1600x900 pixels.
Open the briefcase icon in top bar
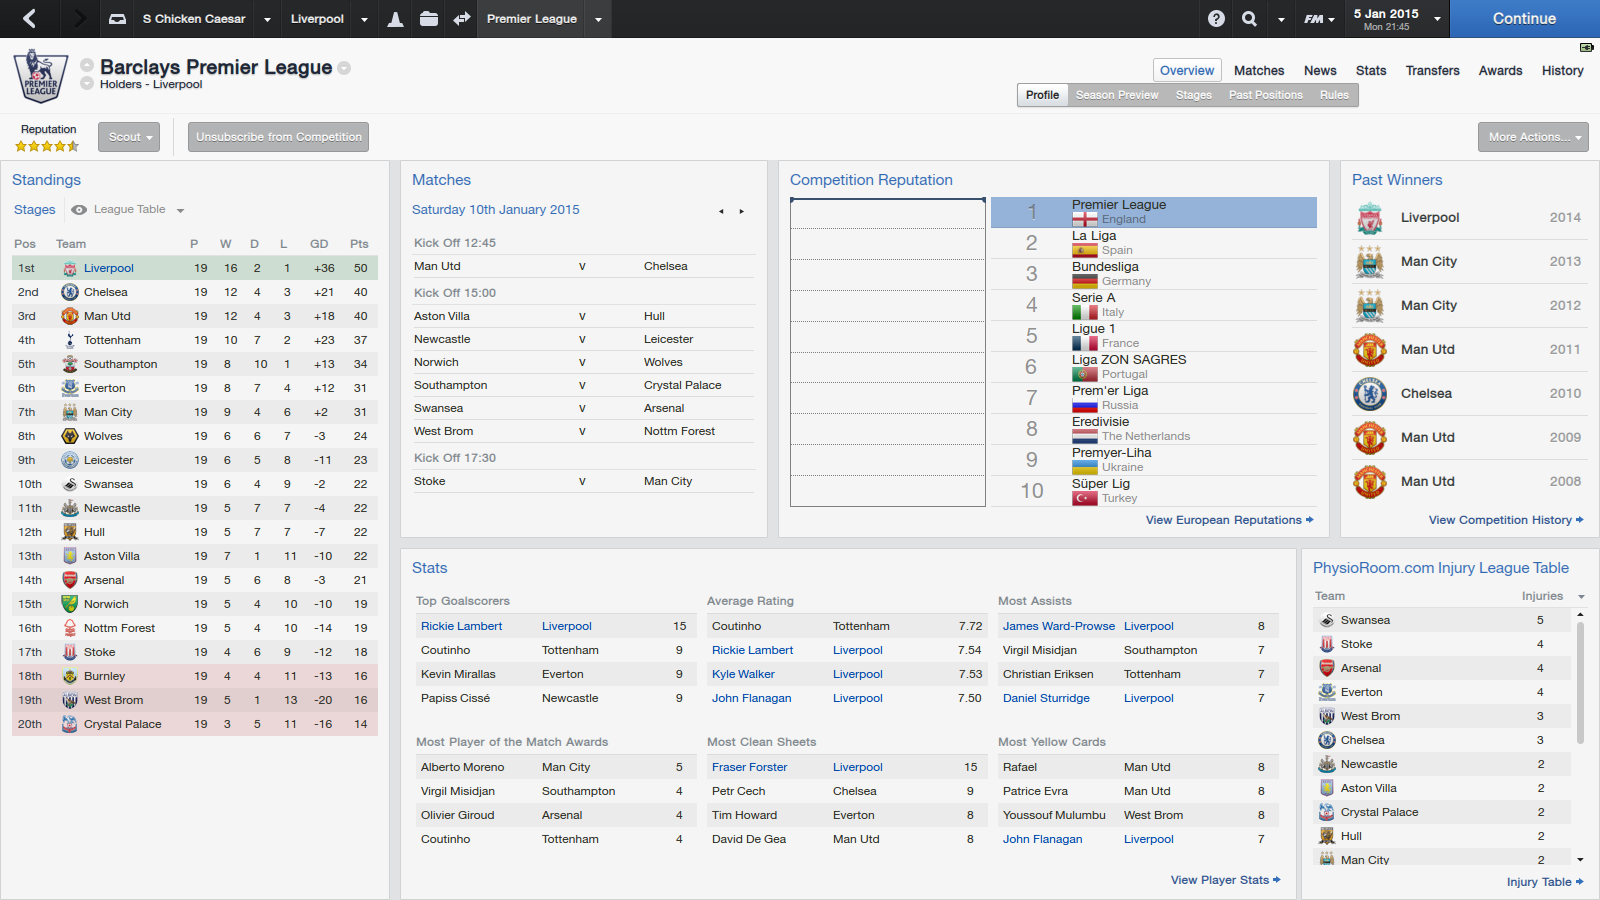pos(429,19)
